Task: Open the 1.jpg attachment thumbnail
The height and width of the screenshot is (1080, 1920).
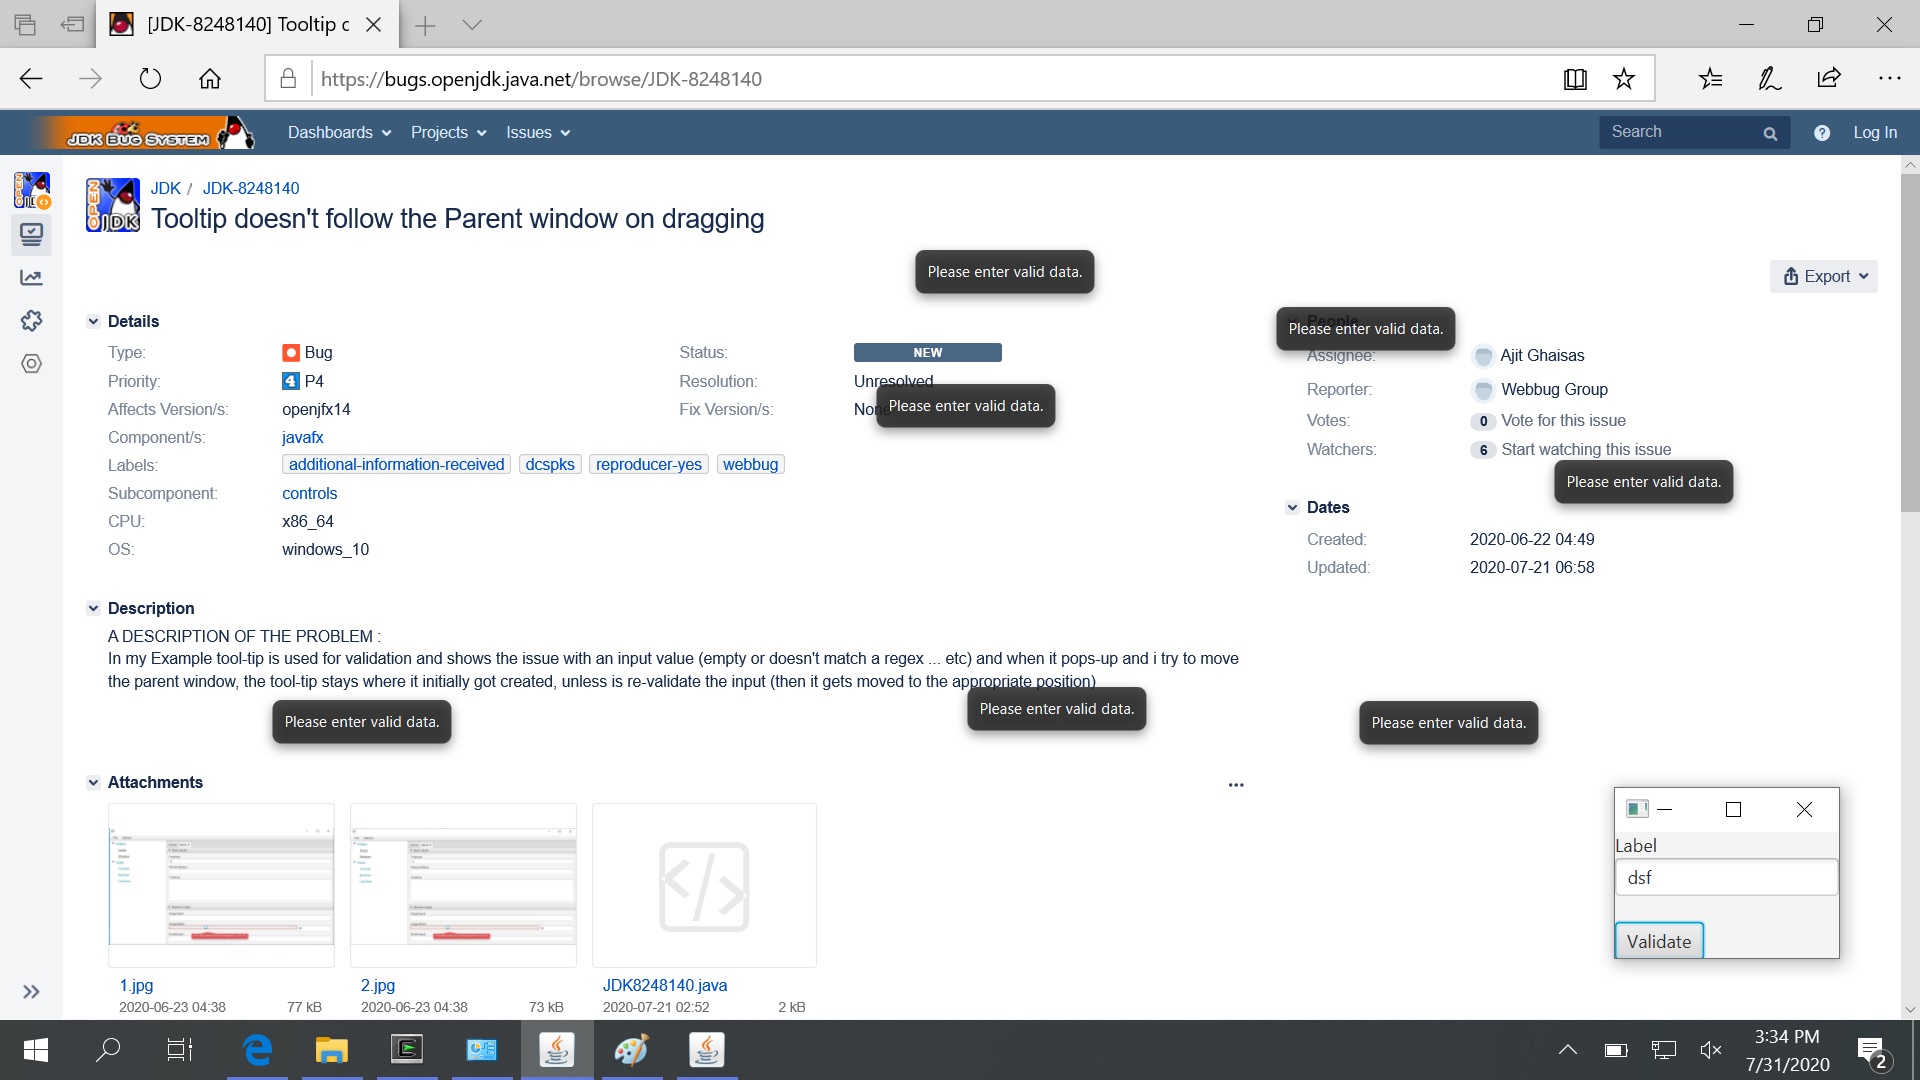Action: (x=221, y=885)
